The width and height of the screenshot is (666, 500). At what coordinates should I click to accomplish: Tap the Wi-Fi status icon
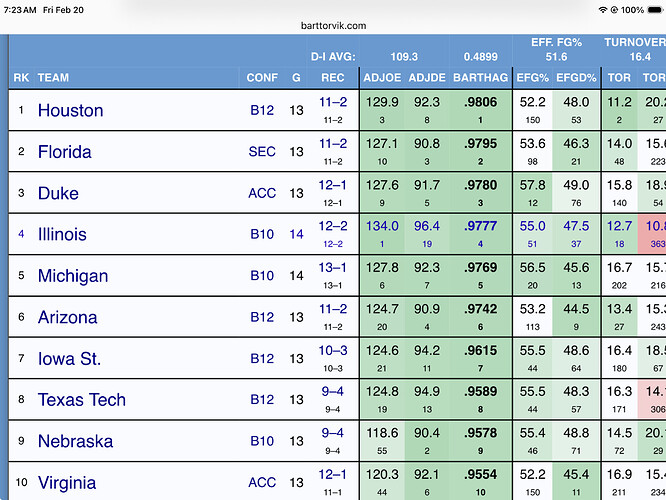pyautogui.click(x=604, y=9)
